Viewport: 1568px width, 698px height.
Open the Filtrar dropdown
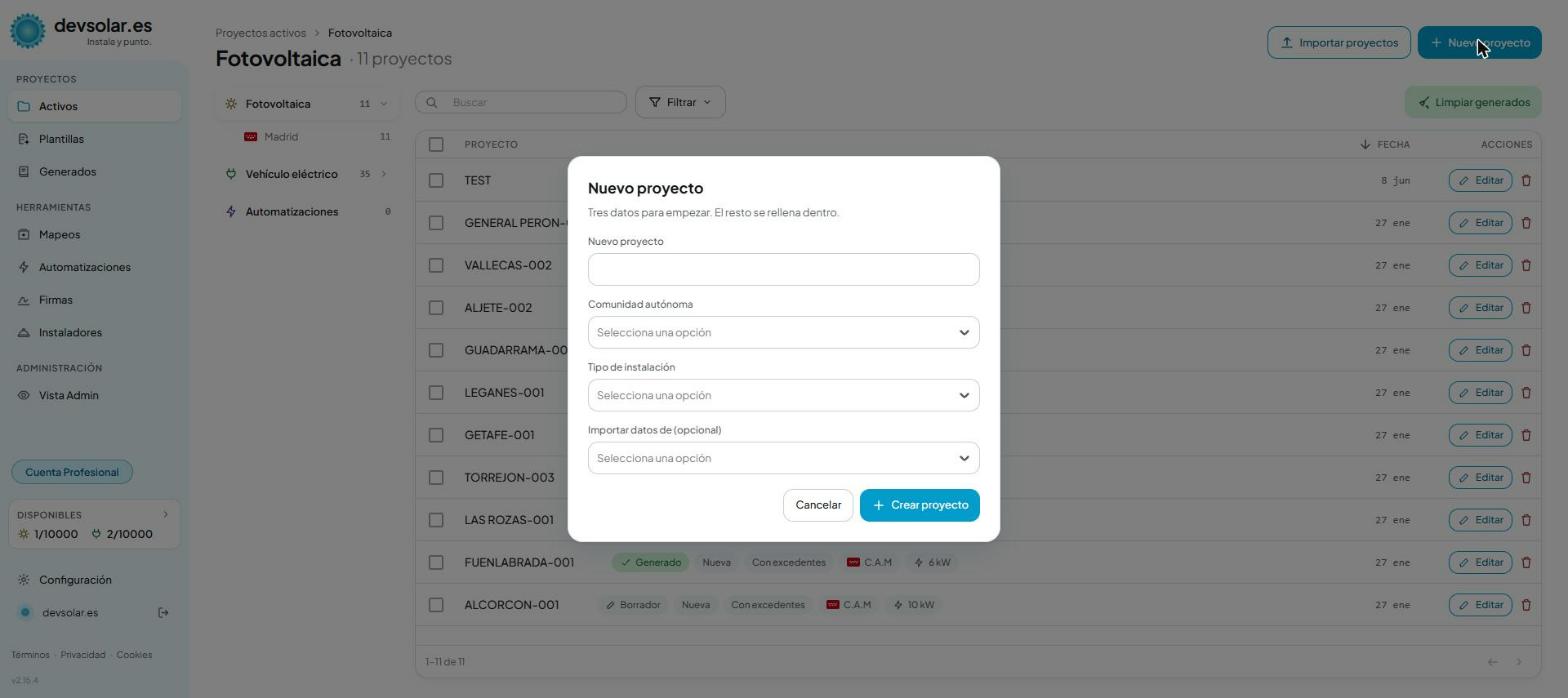point(680,102)
